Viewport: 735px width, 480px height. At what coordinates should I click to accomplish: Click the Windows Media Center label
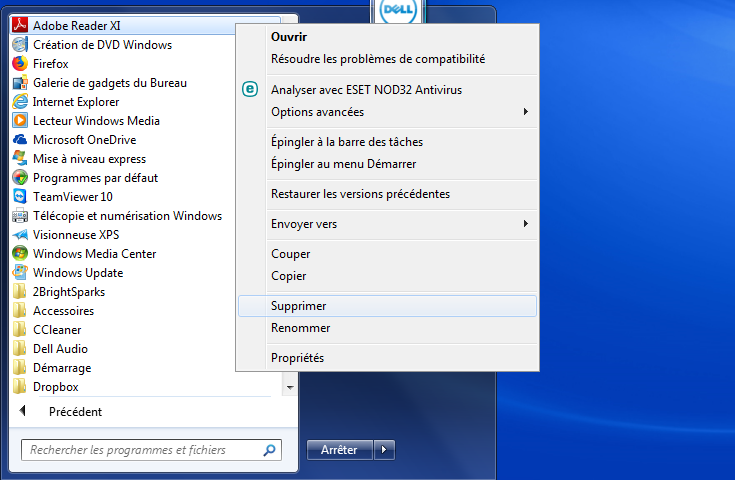[x=95, y=254]
